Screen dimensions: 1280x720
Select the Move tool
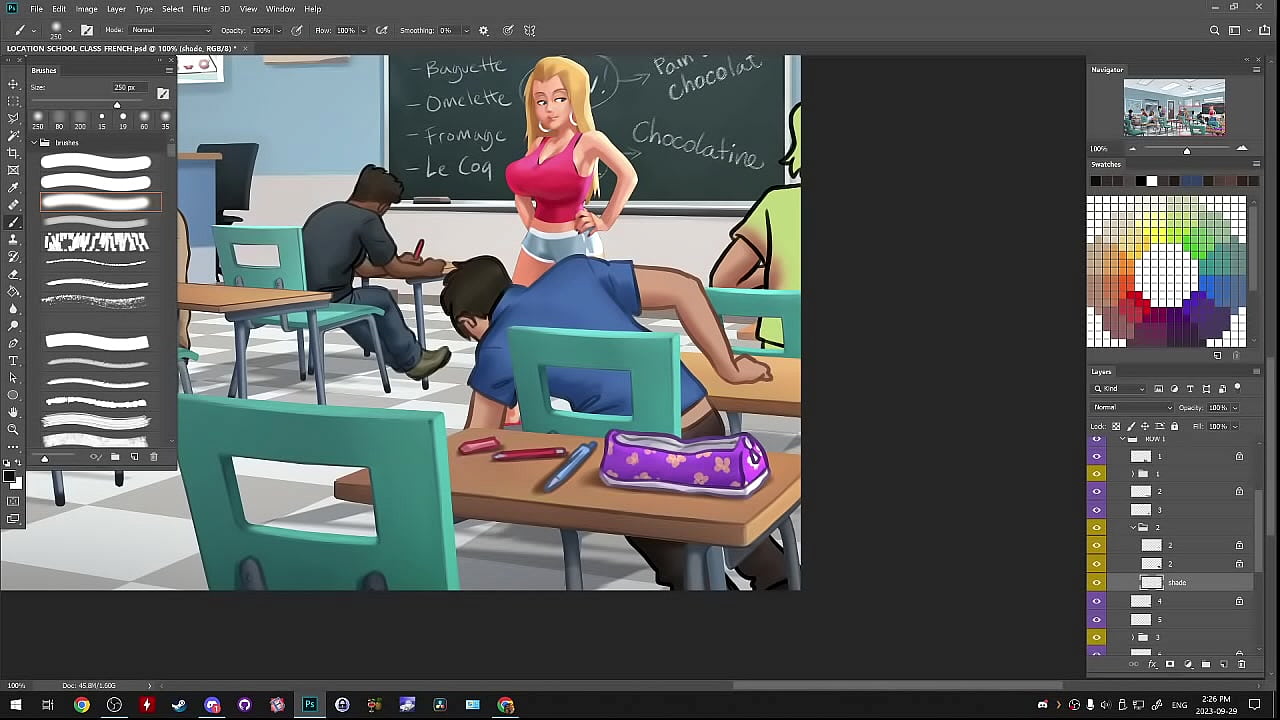pyautogui.click(x=13, y=84)
